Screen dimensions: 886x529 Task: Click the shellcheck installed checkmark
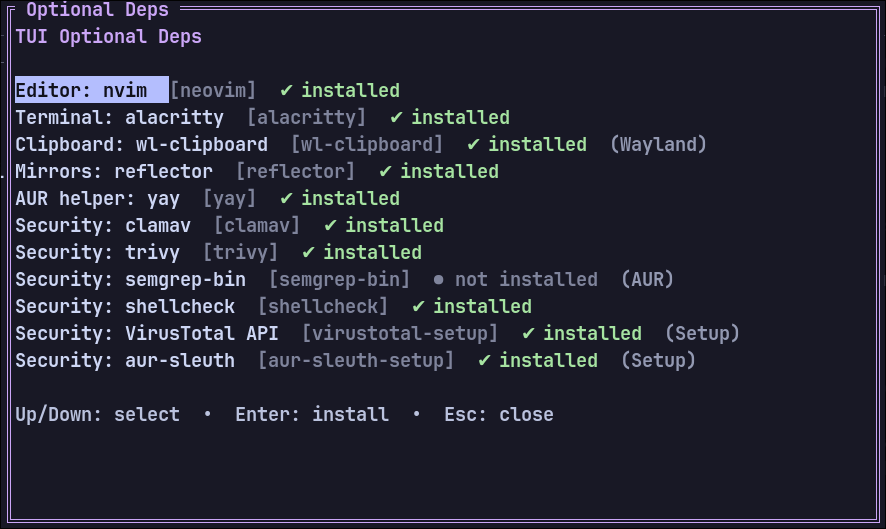[418, 307]
